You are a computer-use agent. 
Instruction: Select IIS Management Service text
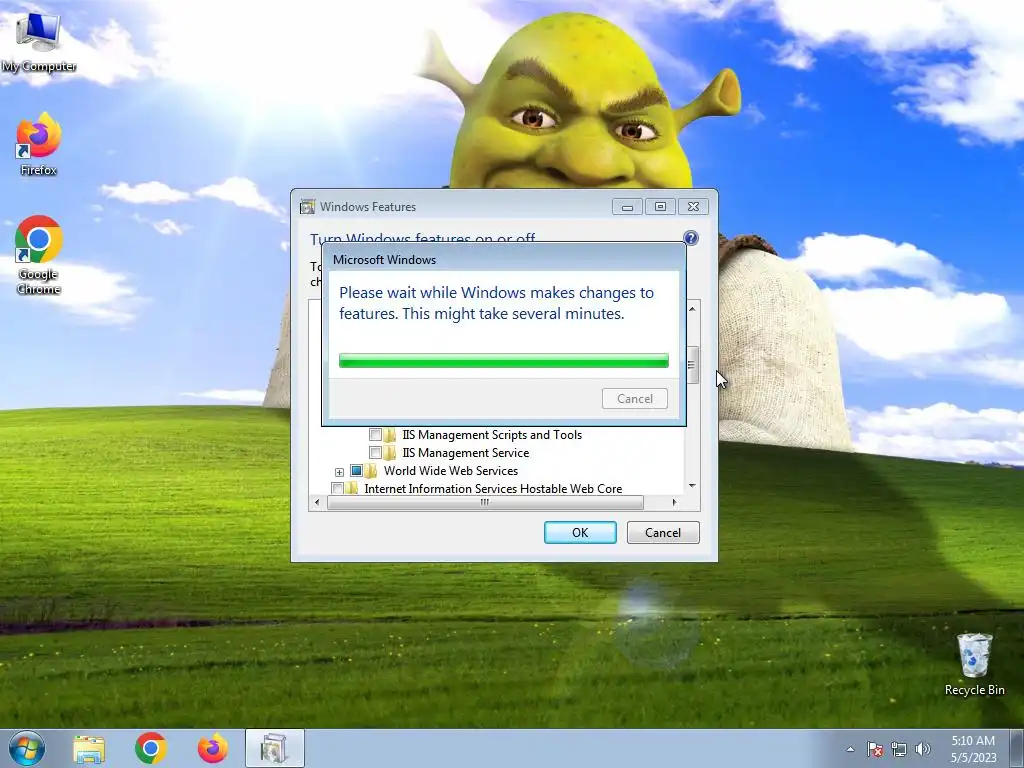tap(466, 452)
